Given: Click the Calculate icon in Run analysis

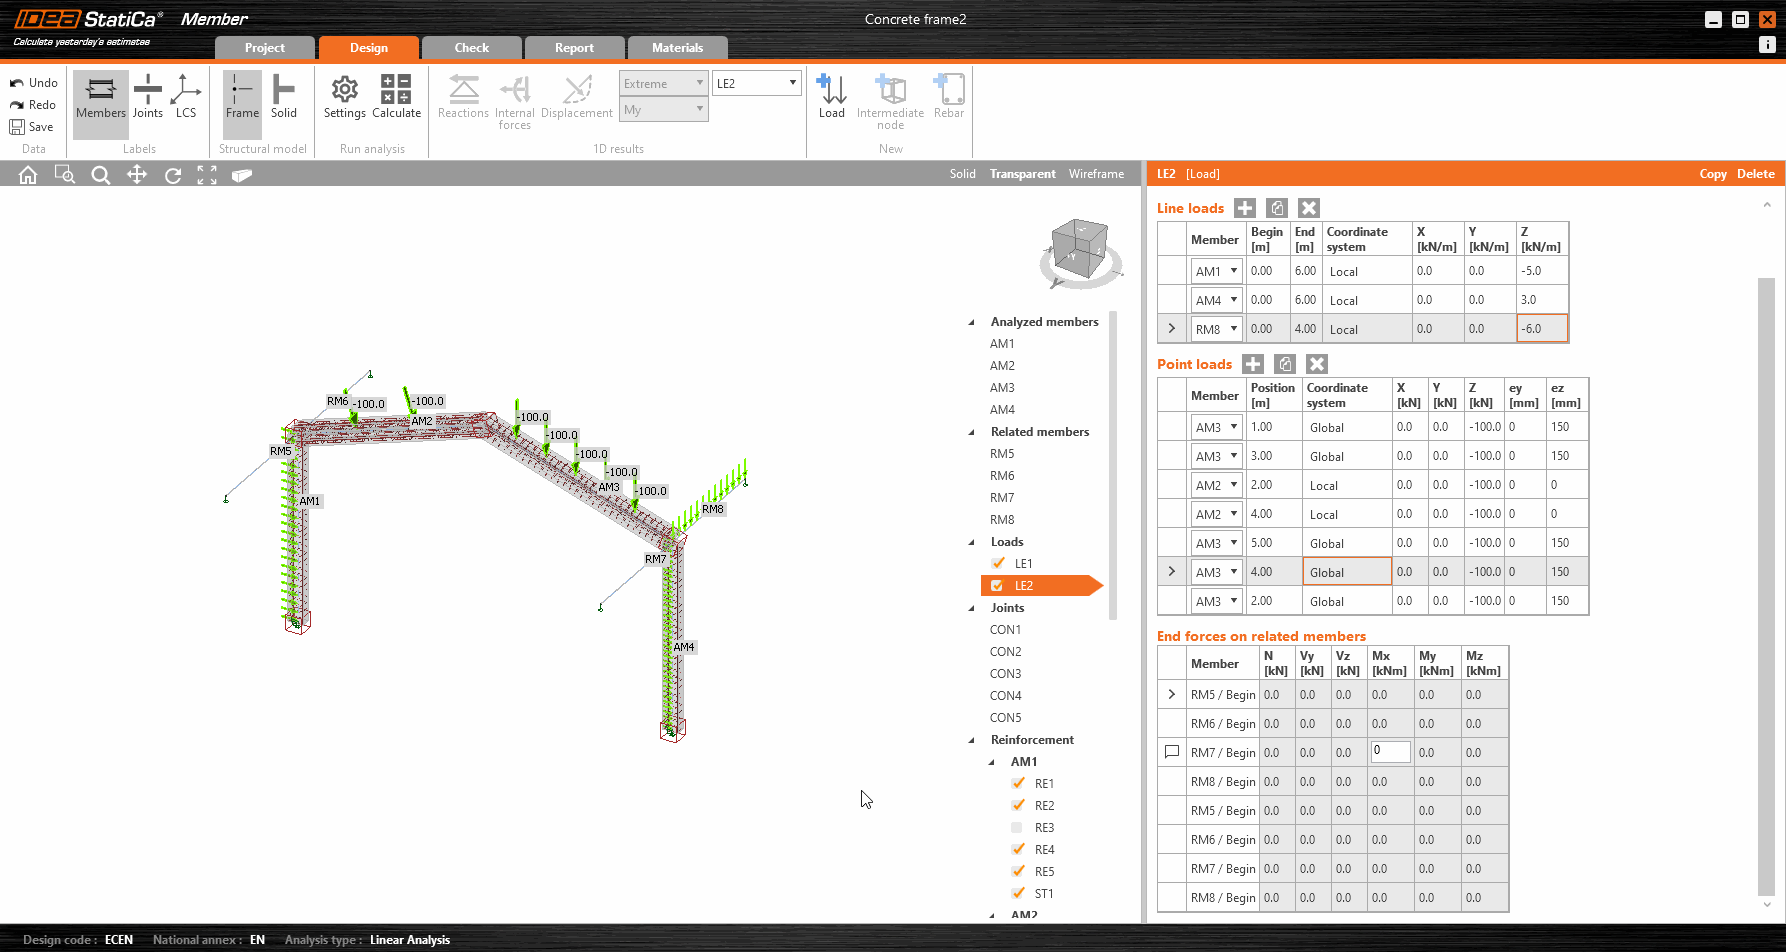Looking at the screenshot, I should pos(396,96).
